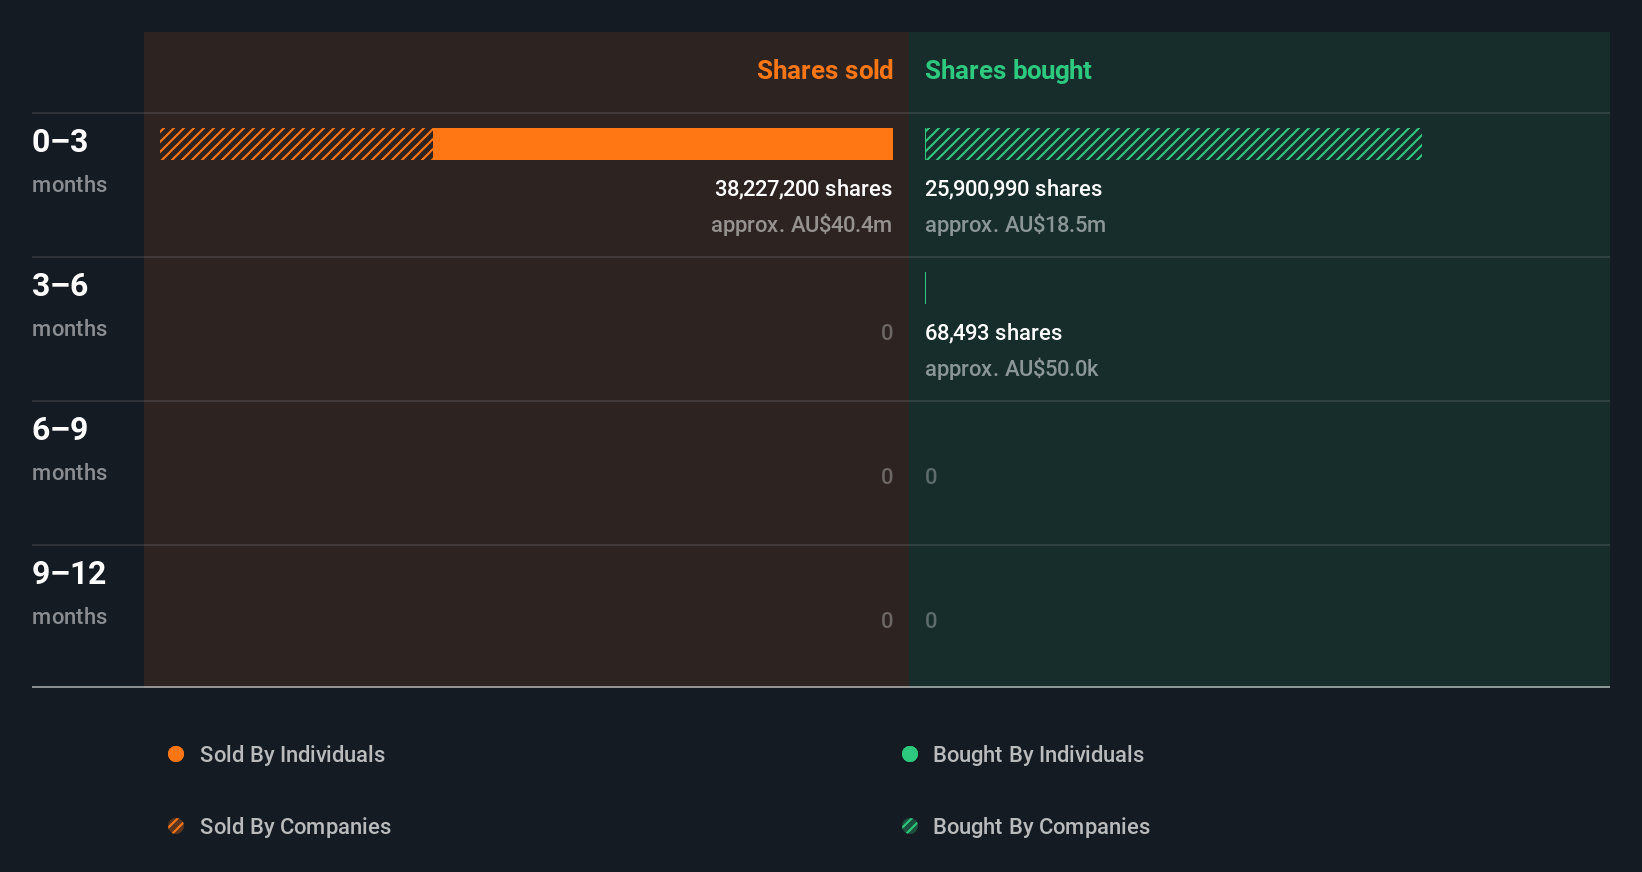Click the orange Sold By Individuals legend dot
1642x872 pixels.
176,754
